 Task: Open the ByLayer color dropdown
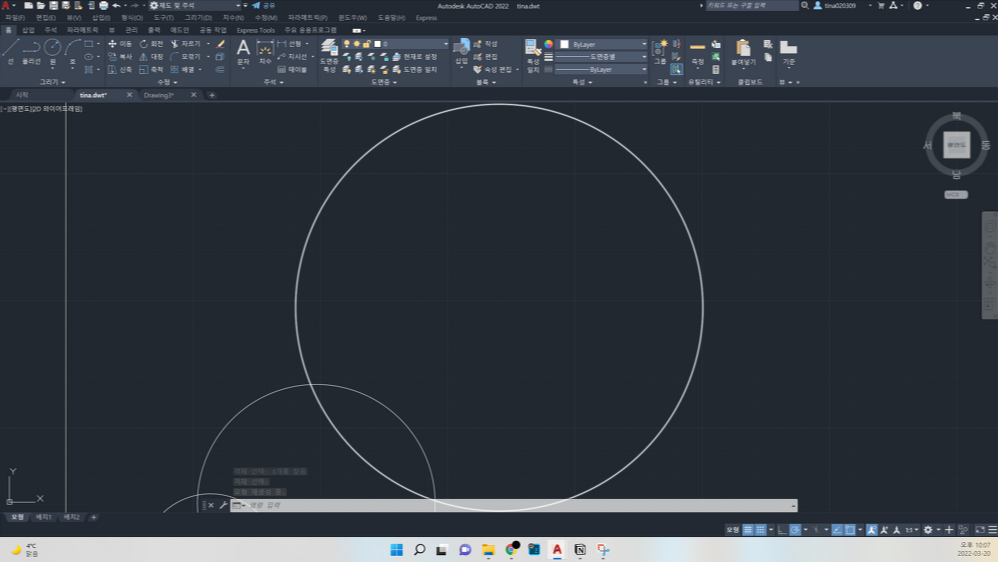pos(602,44)
